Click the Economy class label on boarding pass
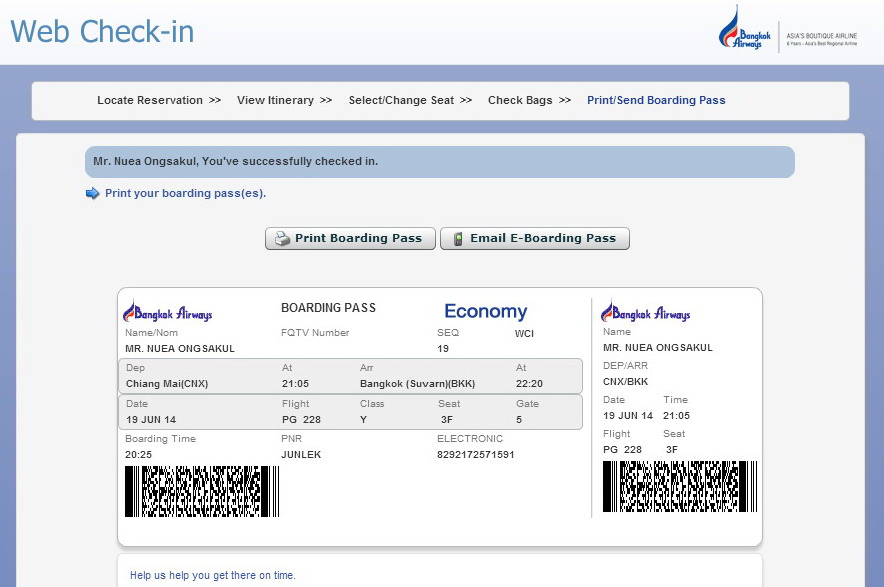The height and width of the screenshot is (587, 884). [485, 311]
